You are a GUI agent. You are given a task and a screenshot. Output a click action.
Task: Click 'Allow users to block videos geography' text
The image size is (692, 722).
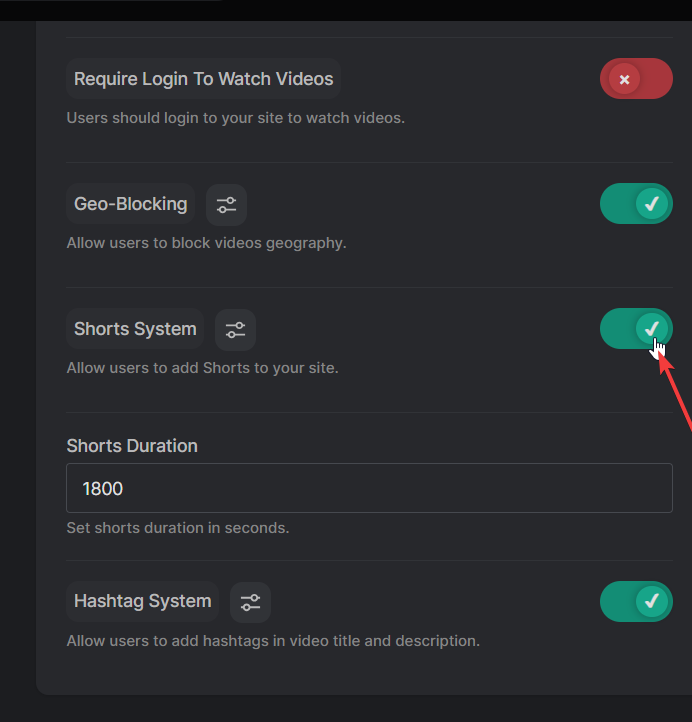206,243
